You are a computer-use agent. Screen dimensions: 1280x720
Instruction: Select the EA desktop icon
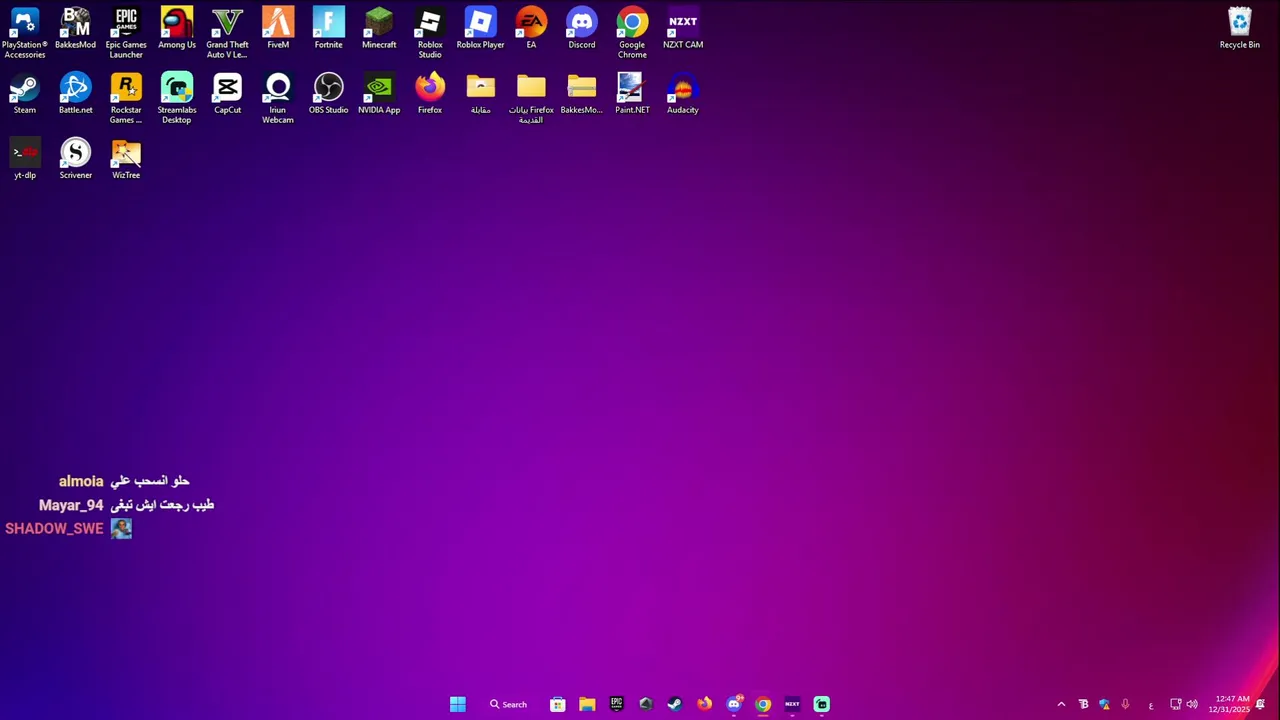tap(531, 28)
